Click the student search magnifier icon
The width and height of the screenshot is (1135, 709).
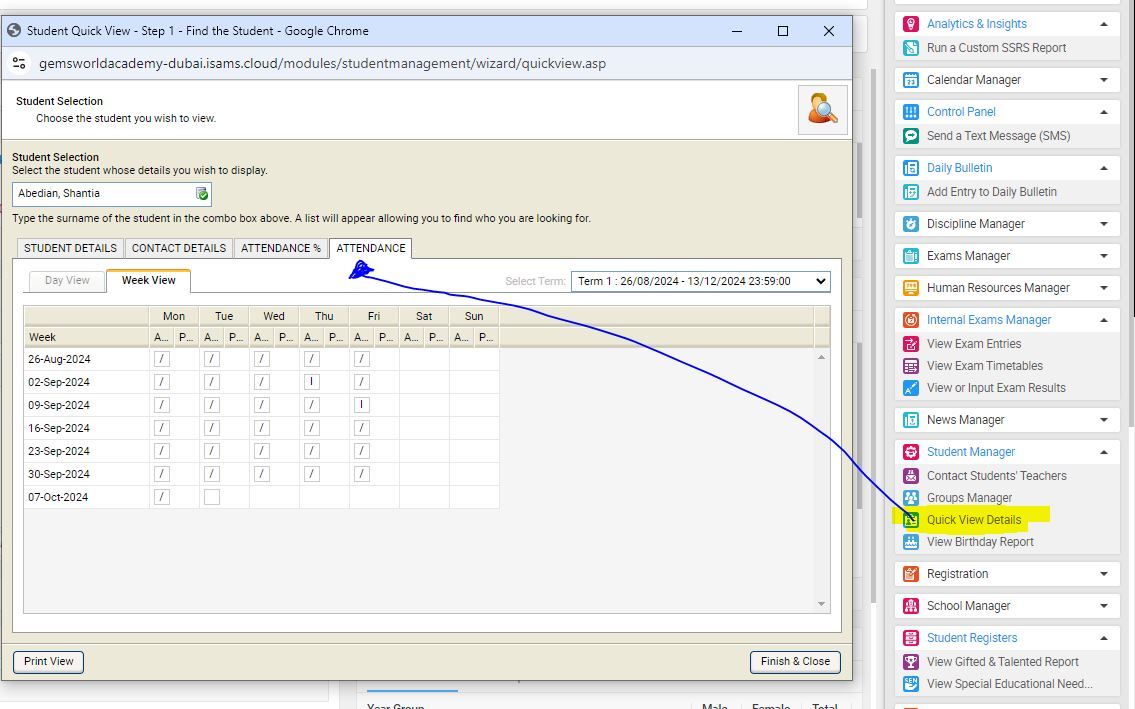pos(822,109)
